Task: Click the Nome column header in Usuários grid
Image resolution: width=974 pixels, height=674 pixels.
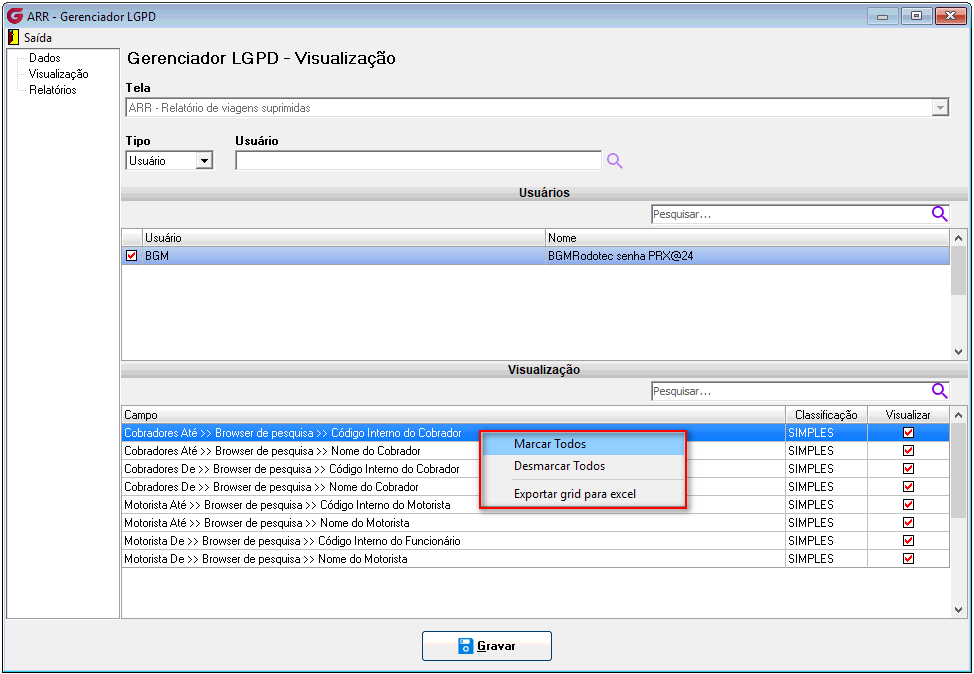Action: tap(747, 238)
